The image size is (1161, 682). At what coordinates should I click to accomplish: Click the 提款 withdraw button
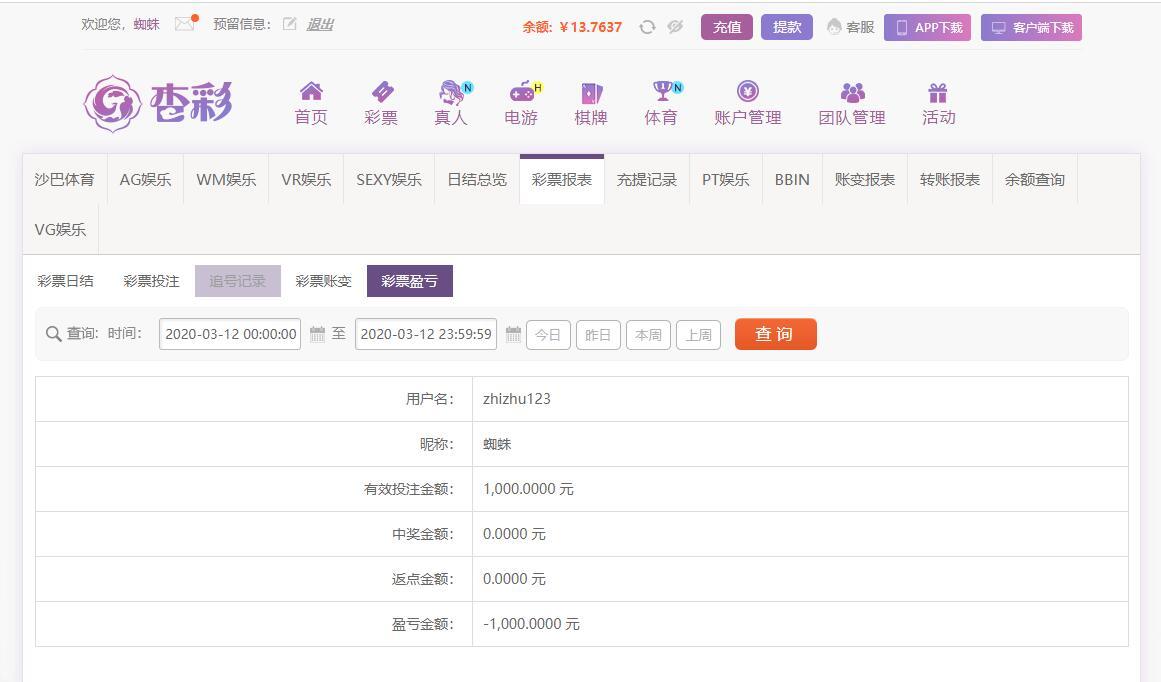787,27
